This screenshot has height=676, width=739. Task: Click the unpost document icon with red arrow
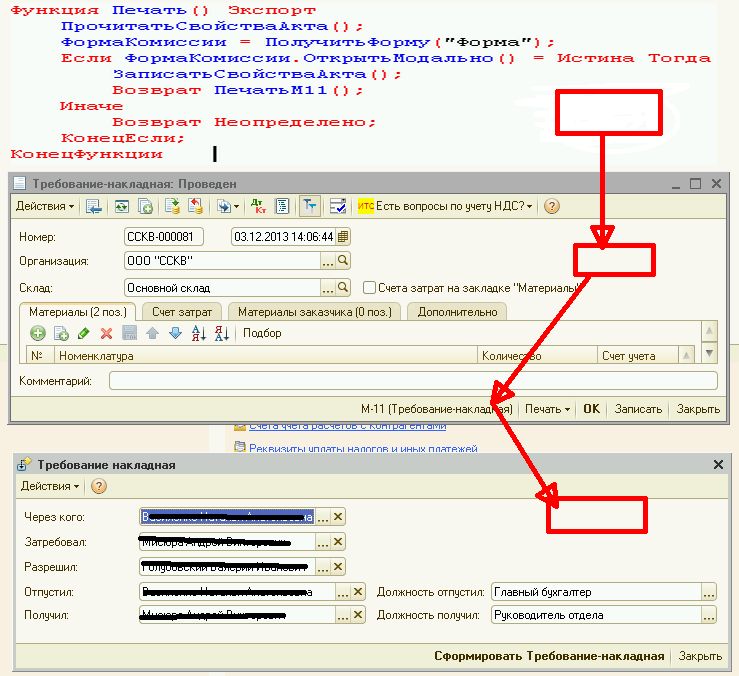(x=196, y=206)
